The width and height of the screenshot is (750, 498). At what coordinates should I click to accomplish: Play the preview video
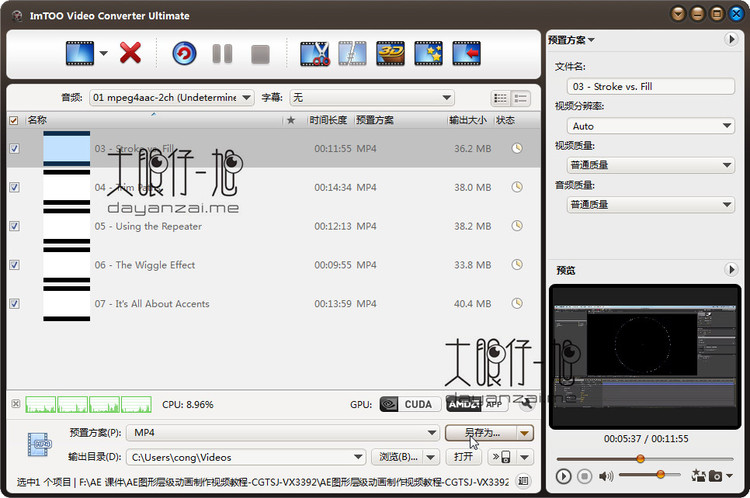point(563,476)
